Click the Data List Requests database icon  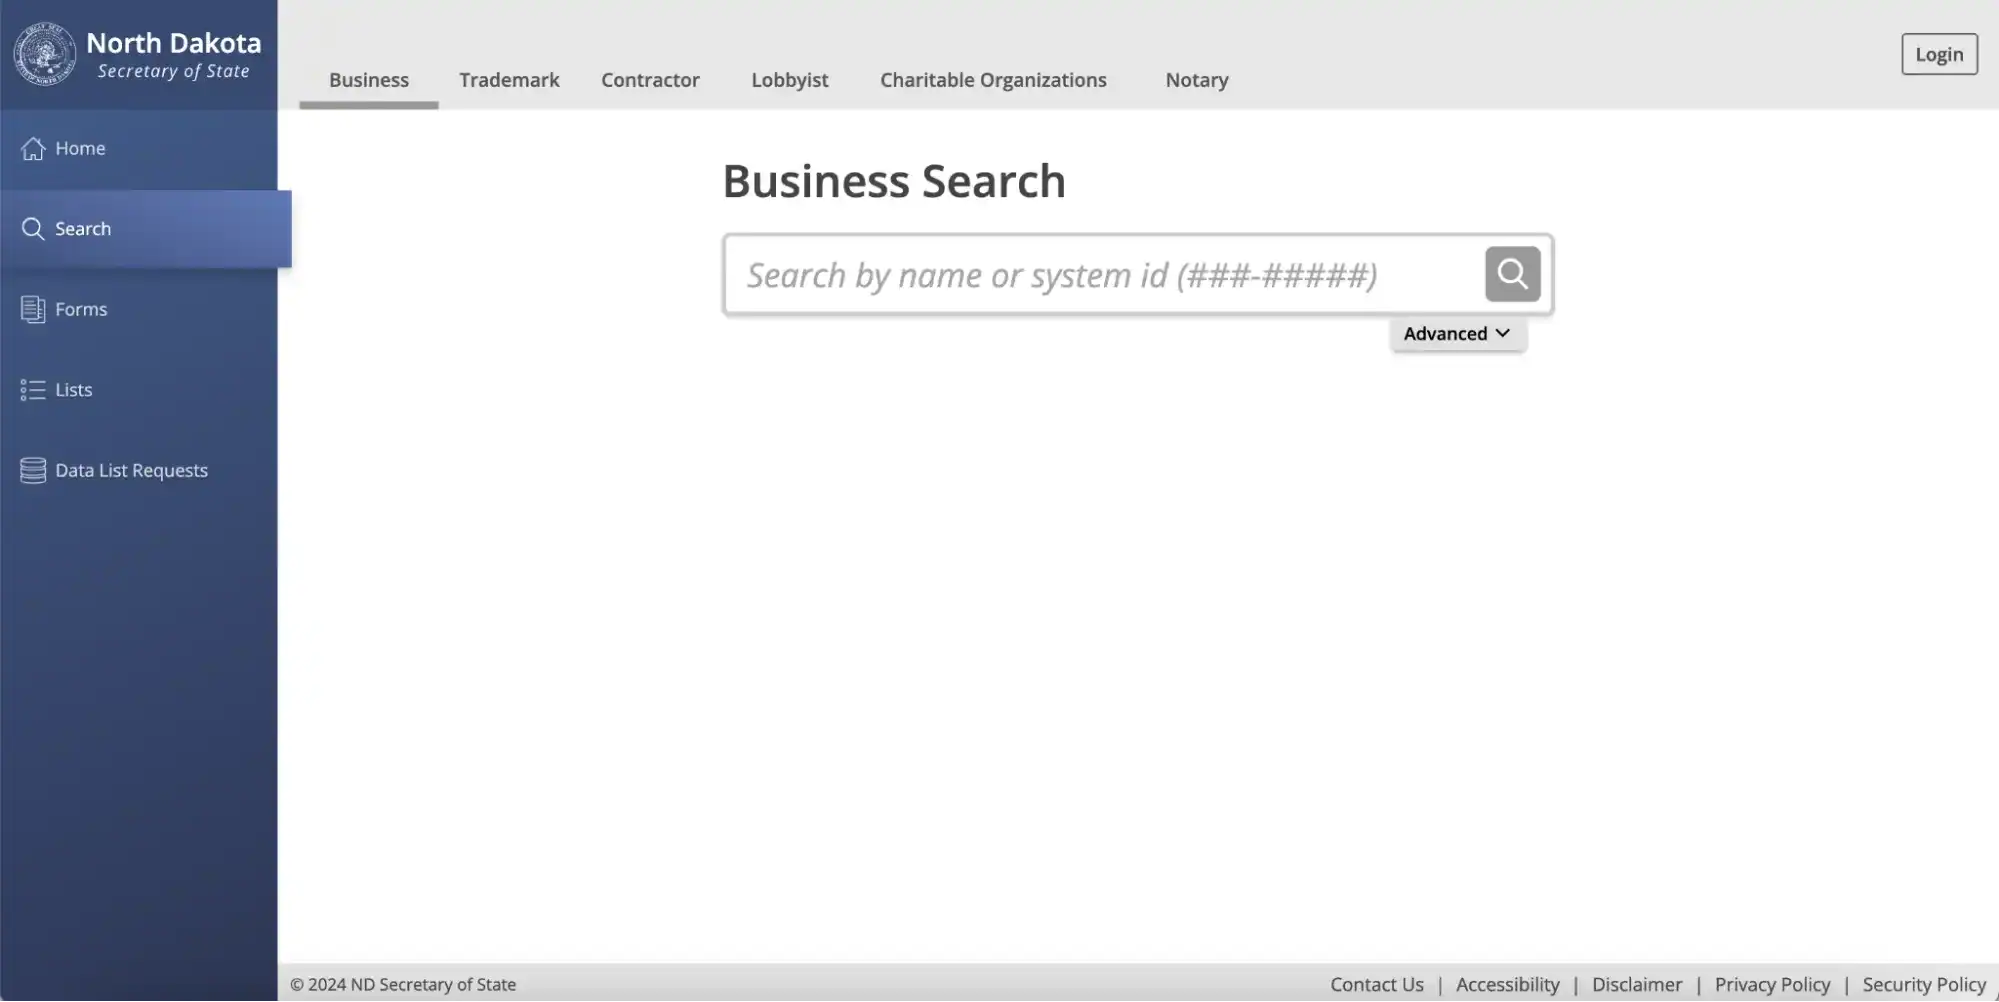(33, 471)
